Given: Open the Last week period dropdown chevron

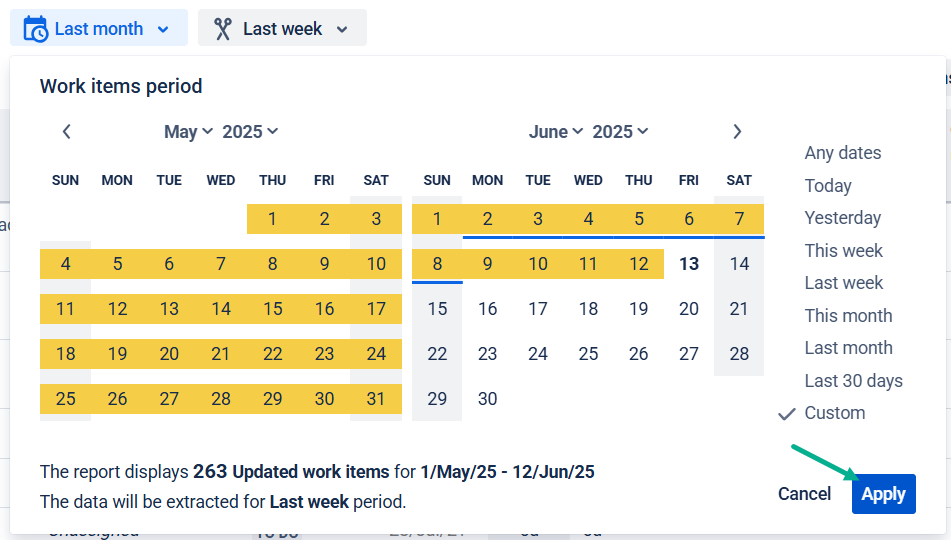Looking at the screenshot, I should (x=342, y=29).
